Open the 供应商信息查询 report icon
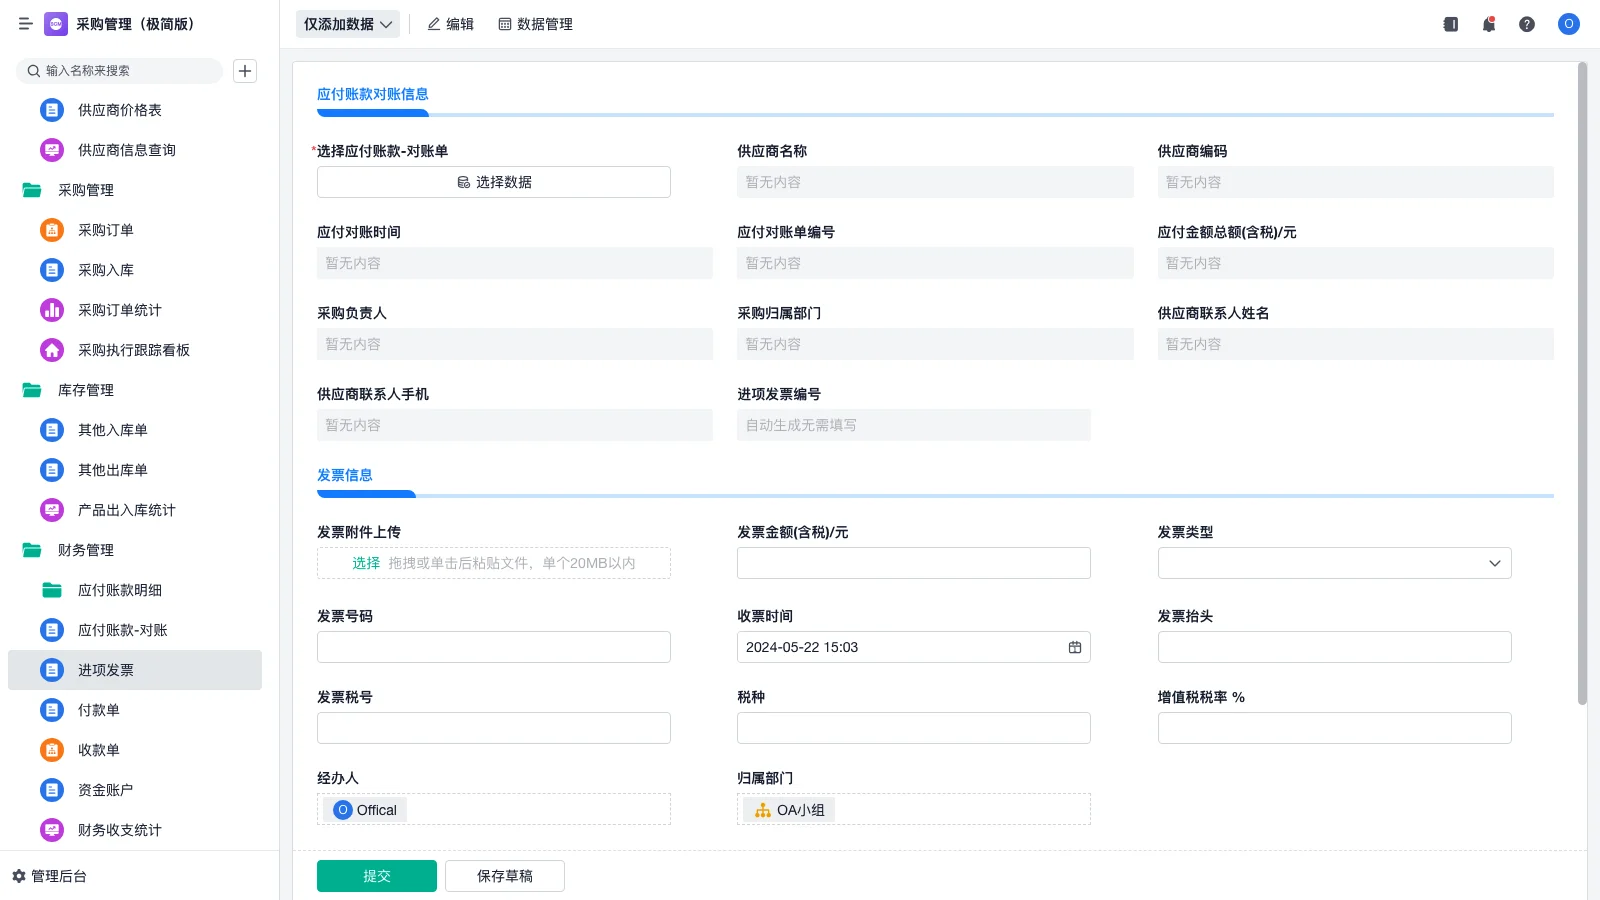The image size is (1600, 900). coord(52,150)
